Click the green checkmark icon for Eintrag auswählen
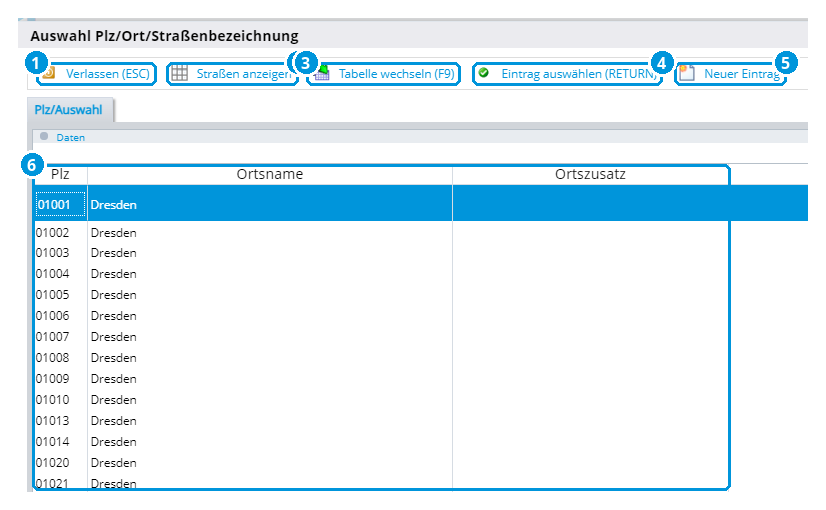Viewport: 826px width, 510px height. point(484,73)
